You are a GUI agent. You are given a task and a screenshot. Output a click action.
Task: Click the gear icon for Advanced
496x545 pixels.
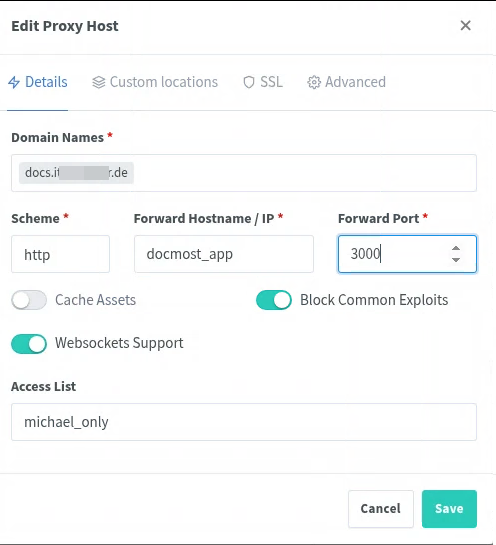[x=314, y=82]
